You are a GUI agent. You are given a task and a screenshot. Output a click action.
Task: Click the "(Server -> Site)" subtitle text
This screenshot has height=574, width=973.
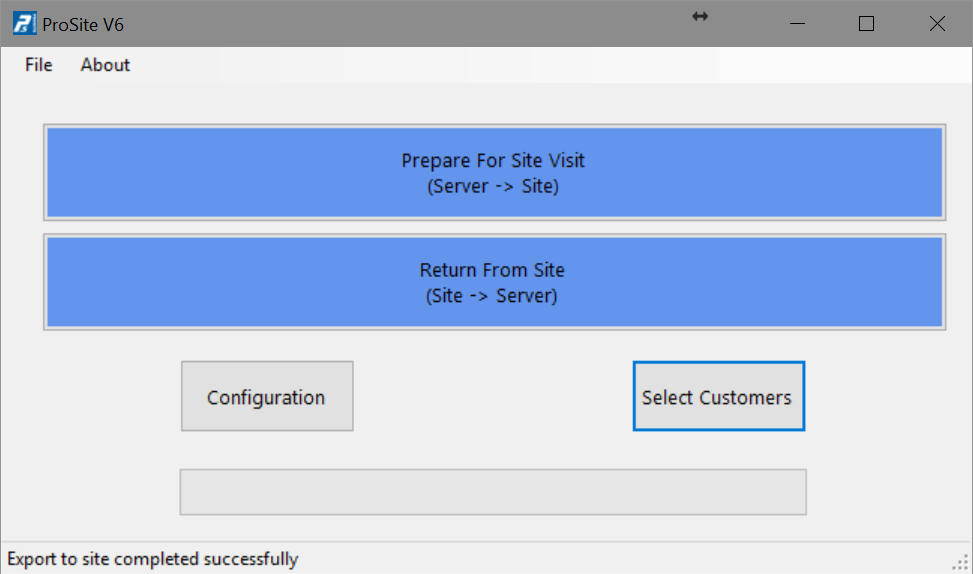tap(493, 186)
